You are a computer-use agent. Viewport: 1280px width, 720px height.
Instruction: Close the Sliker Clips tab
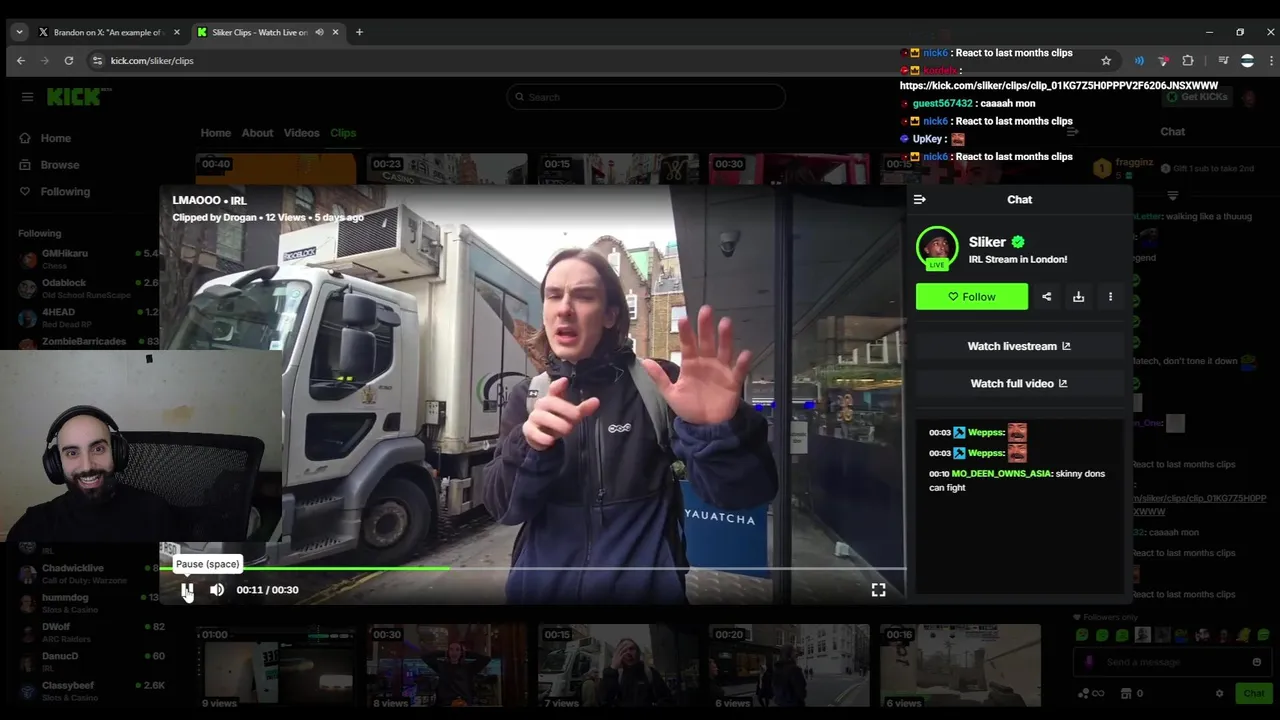[336, 32]
